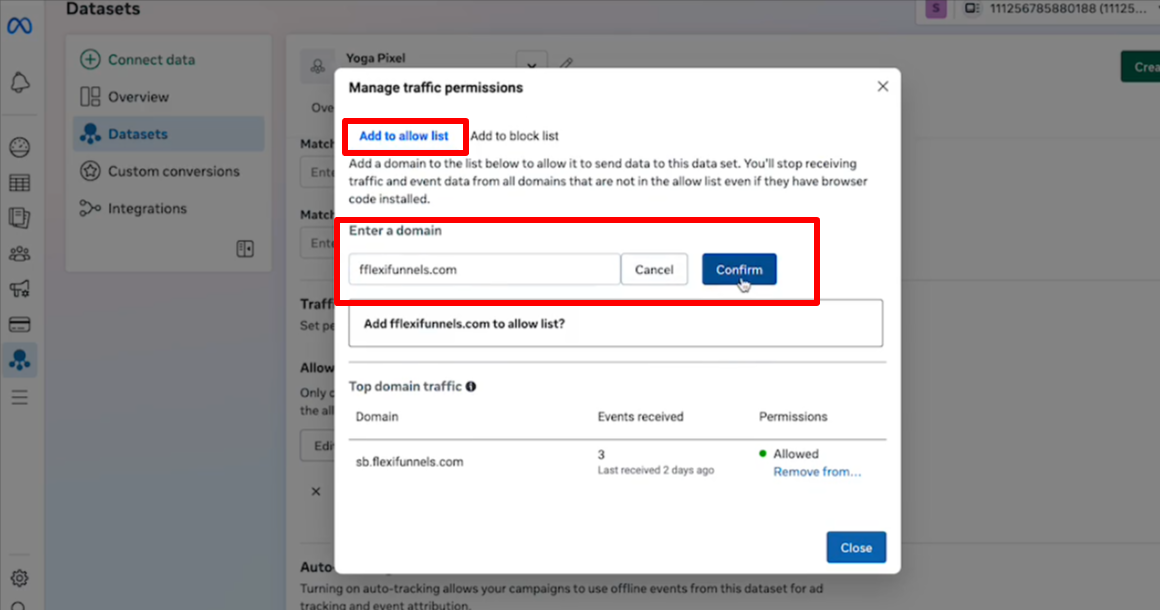This screenshot has height=610, width=1160.
Task: Click the pencil edit icon next to Yoga Pixel
Action: click(566, 64)
